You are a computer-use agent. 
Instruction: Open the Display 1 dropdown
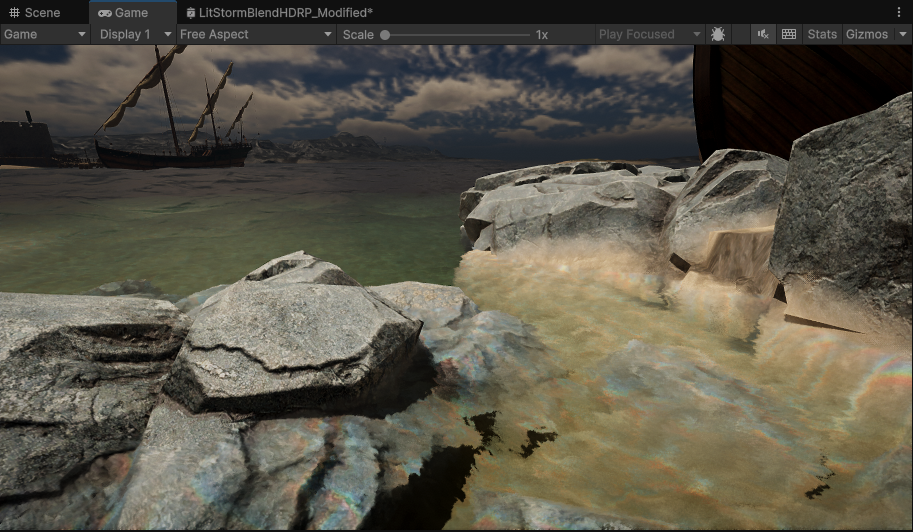pos(133,34)
